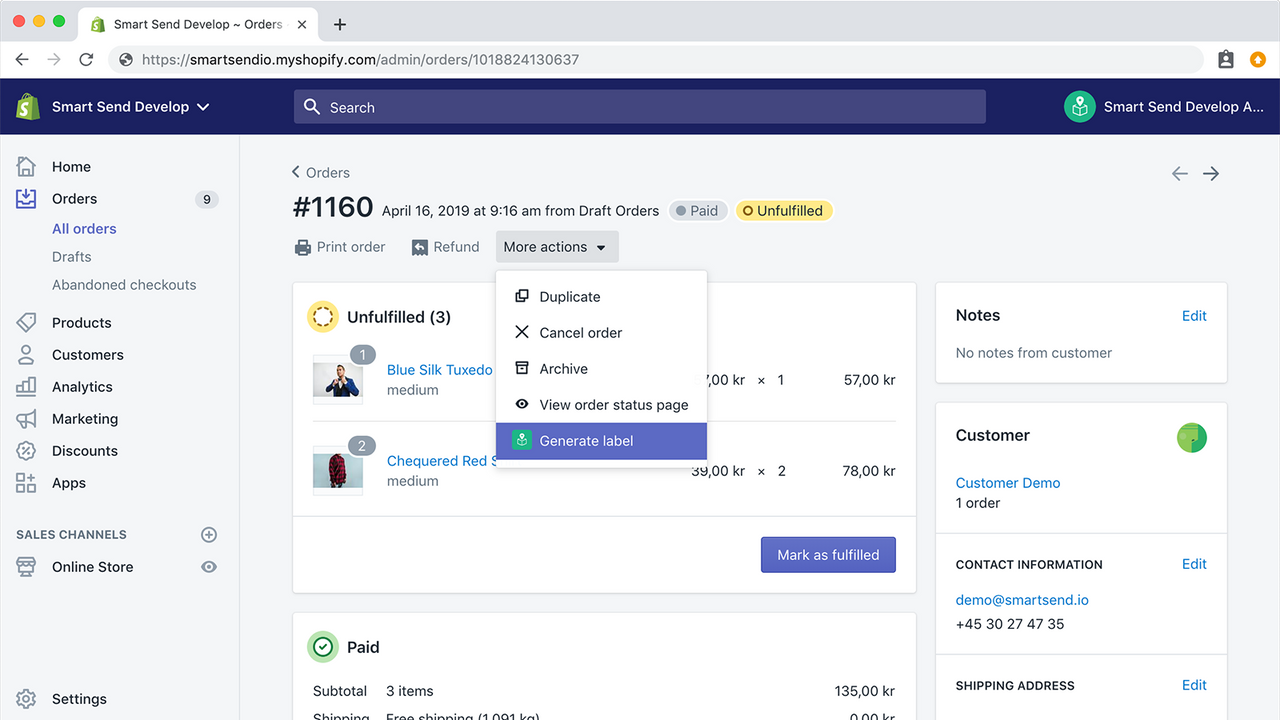
Task: Click the Print order printer icon
Action: point(302,246)
